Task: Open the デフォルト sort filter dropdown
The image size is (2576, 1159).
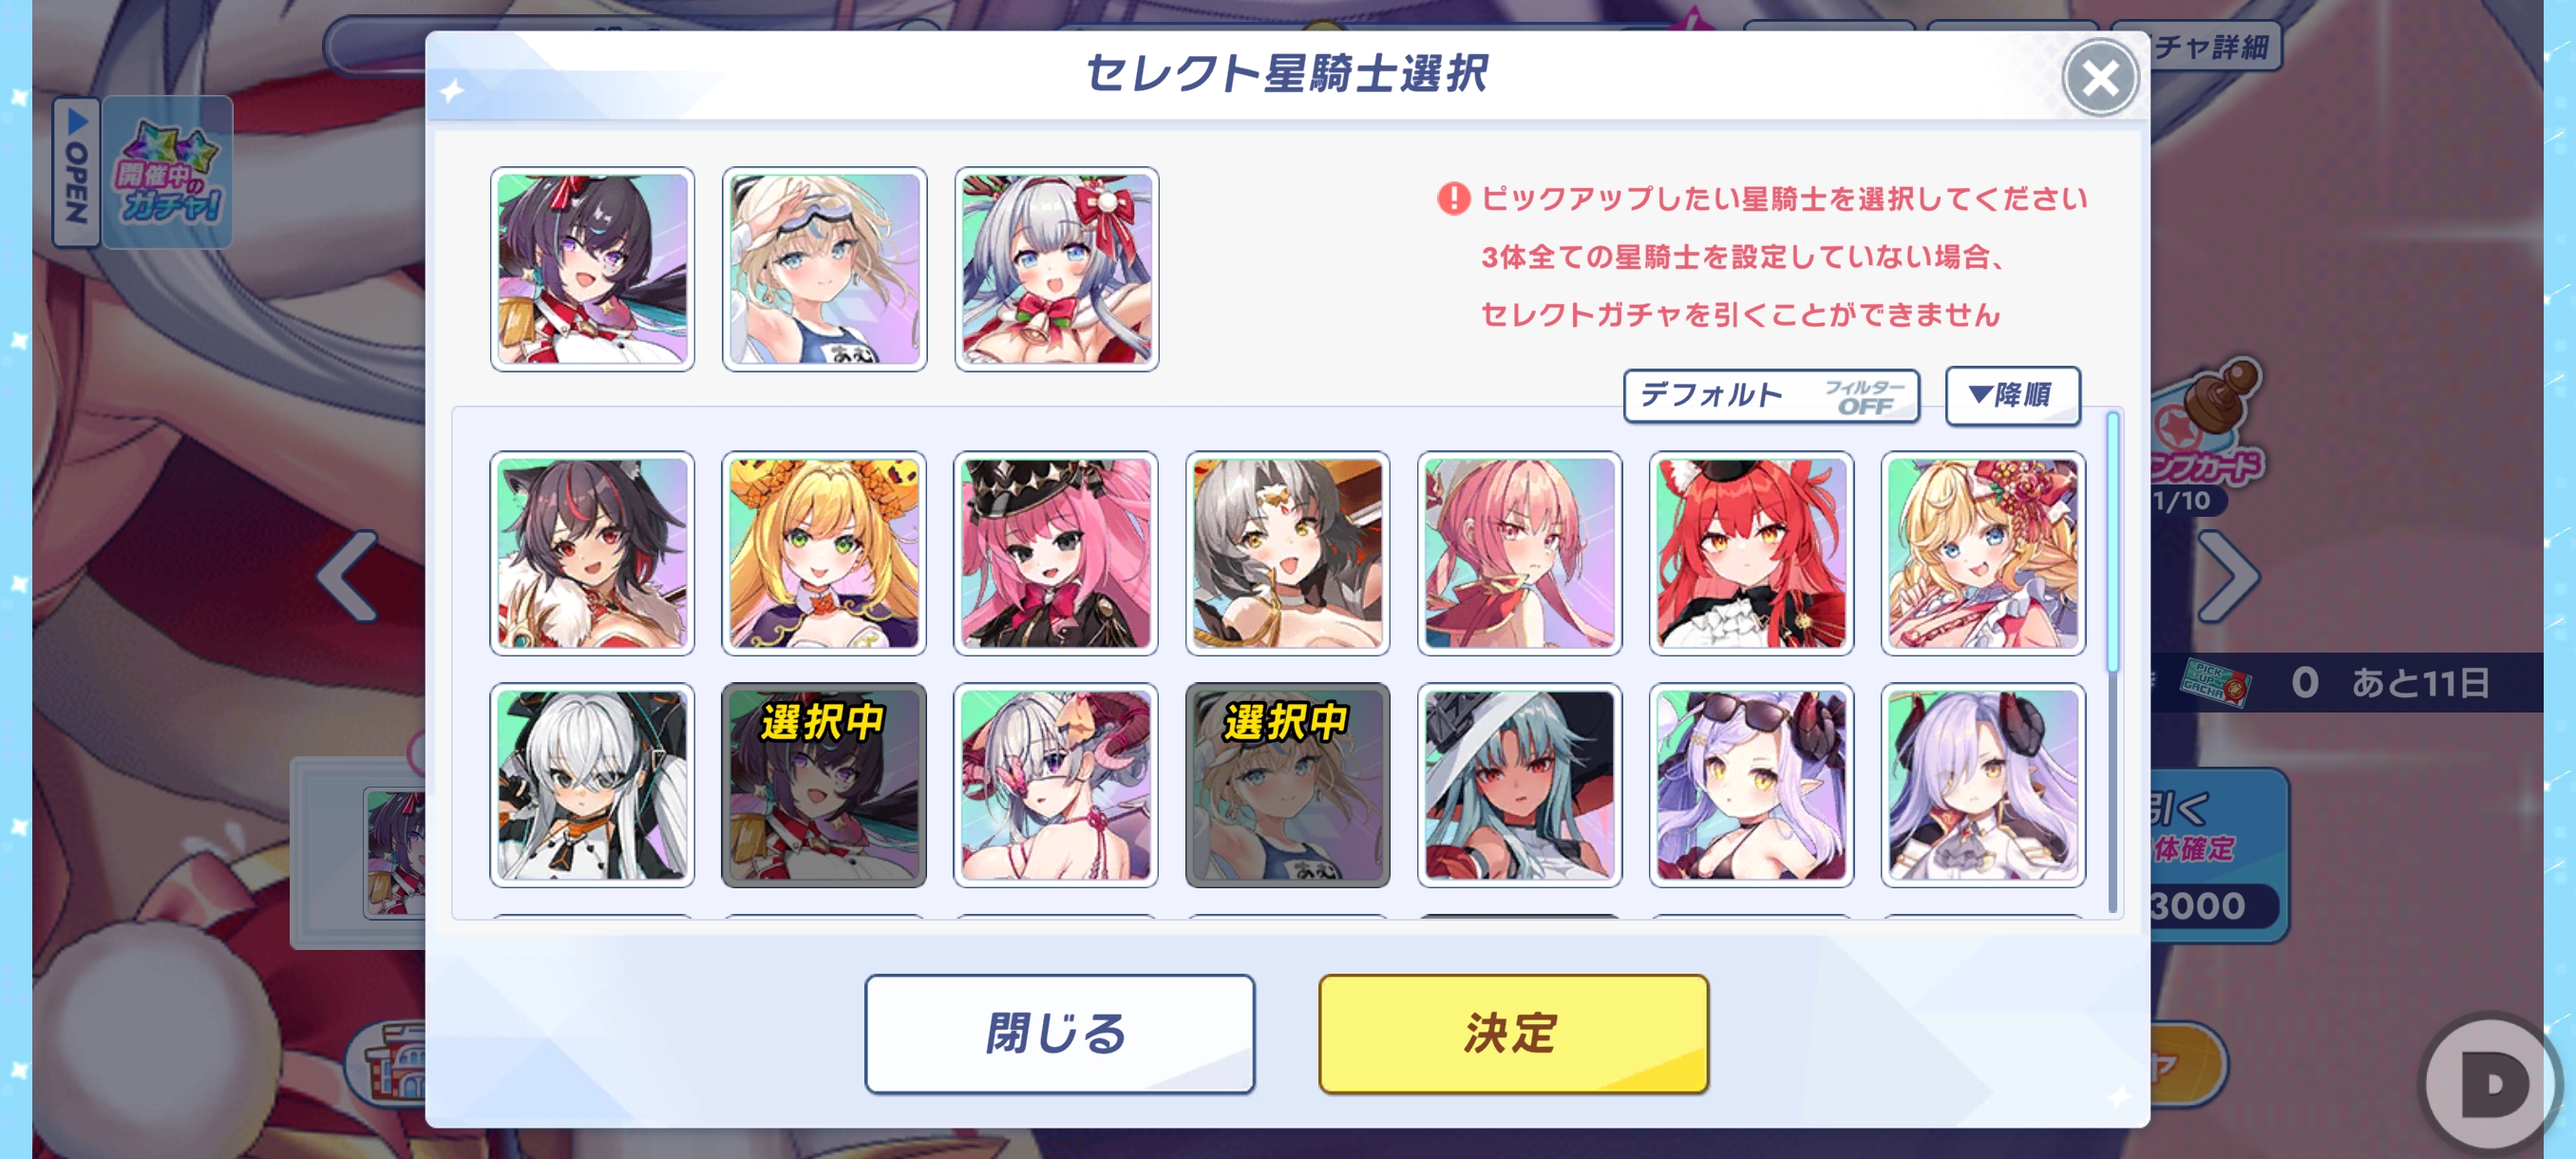Action: coord(1770,395)
